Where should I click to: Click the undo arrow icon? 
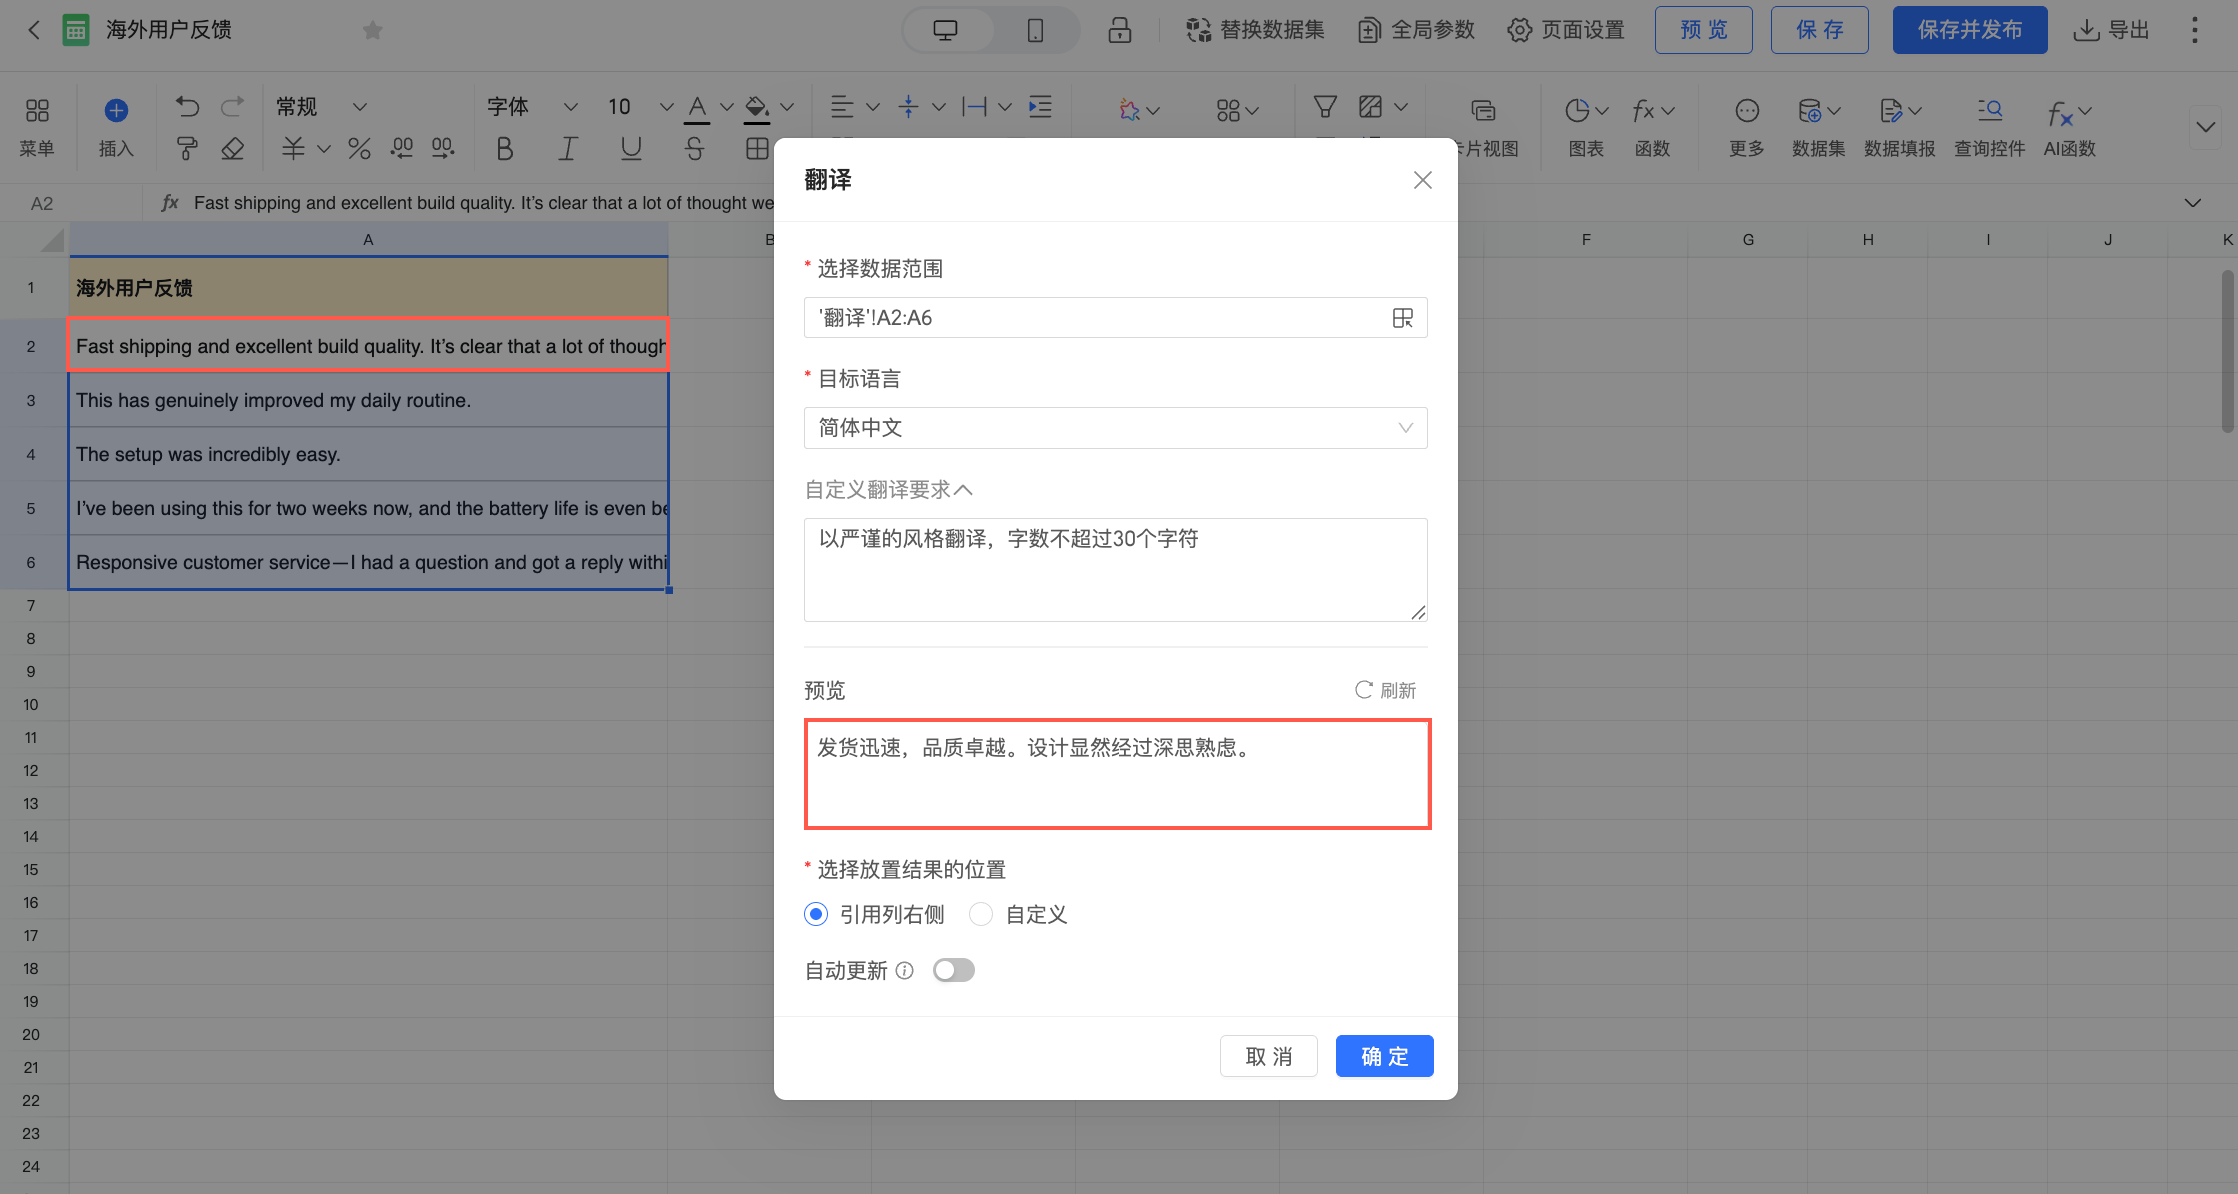point(187,106)
